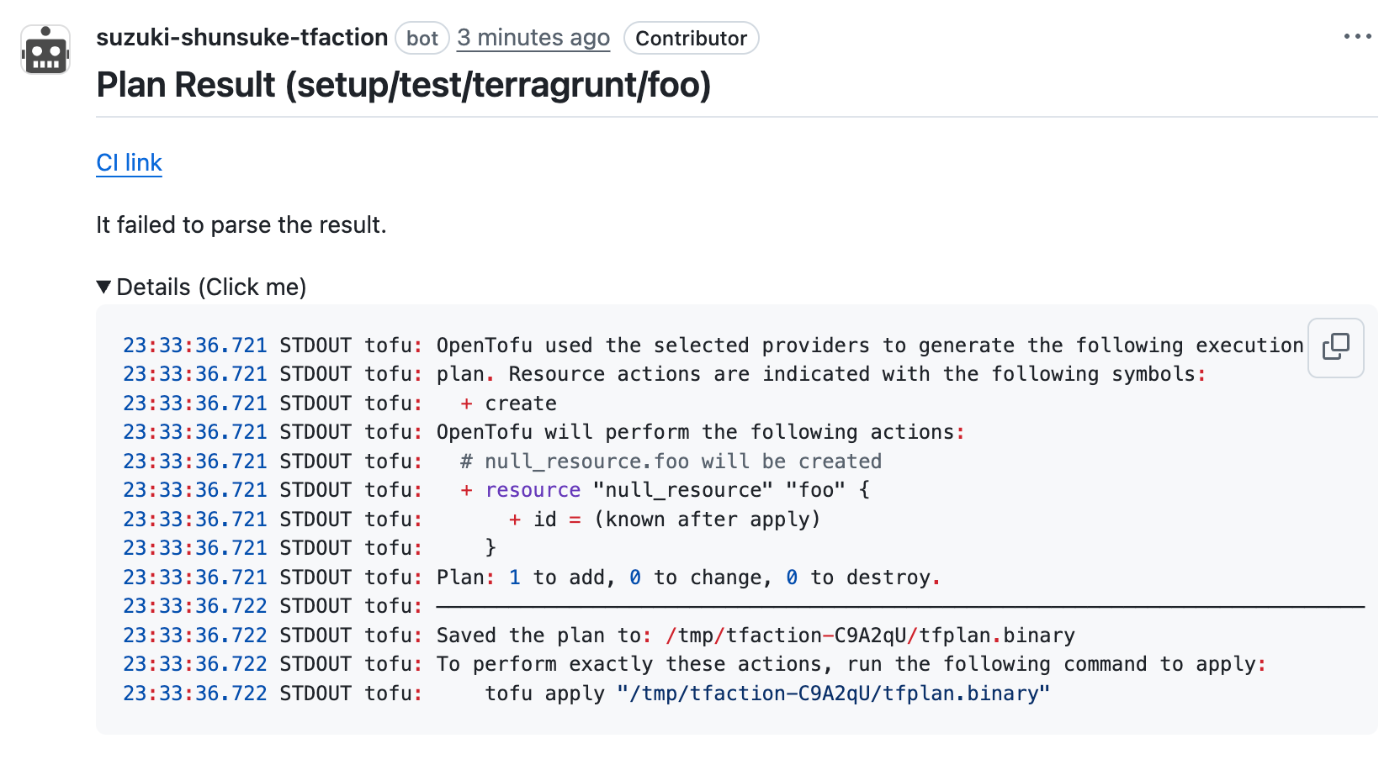Open the CI link
This screenshot has width=1400, height=770.
129,163
